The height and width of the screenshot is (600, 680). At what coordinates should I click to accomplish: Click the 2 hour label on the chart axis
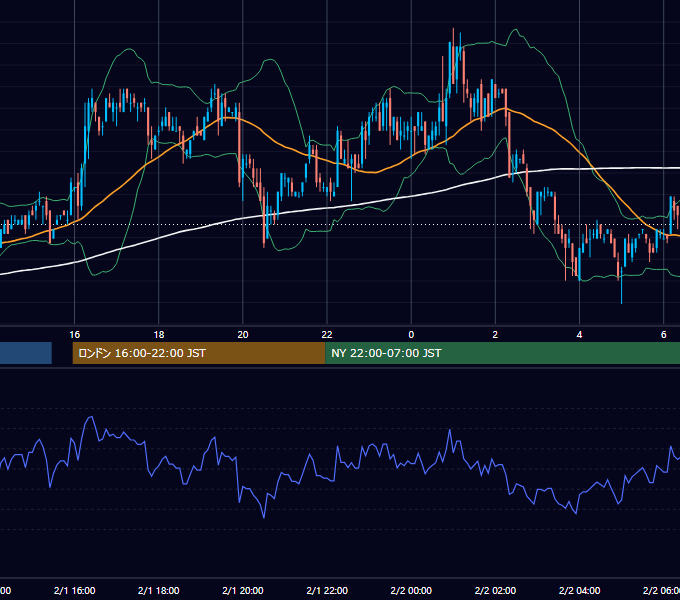tap(495, 335)
